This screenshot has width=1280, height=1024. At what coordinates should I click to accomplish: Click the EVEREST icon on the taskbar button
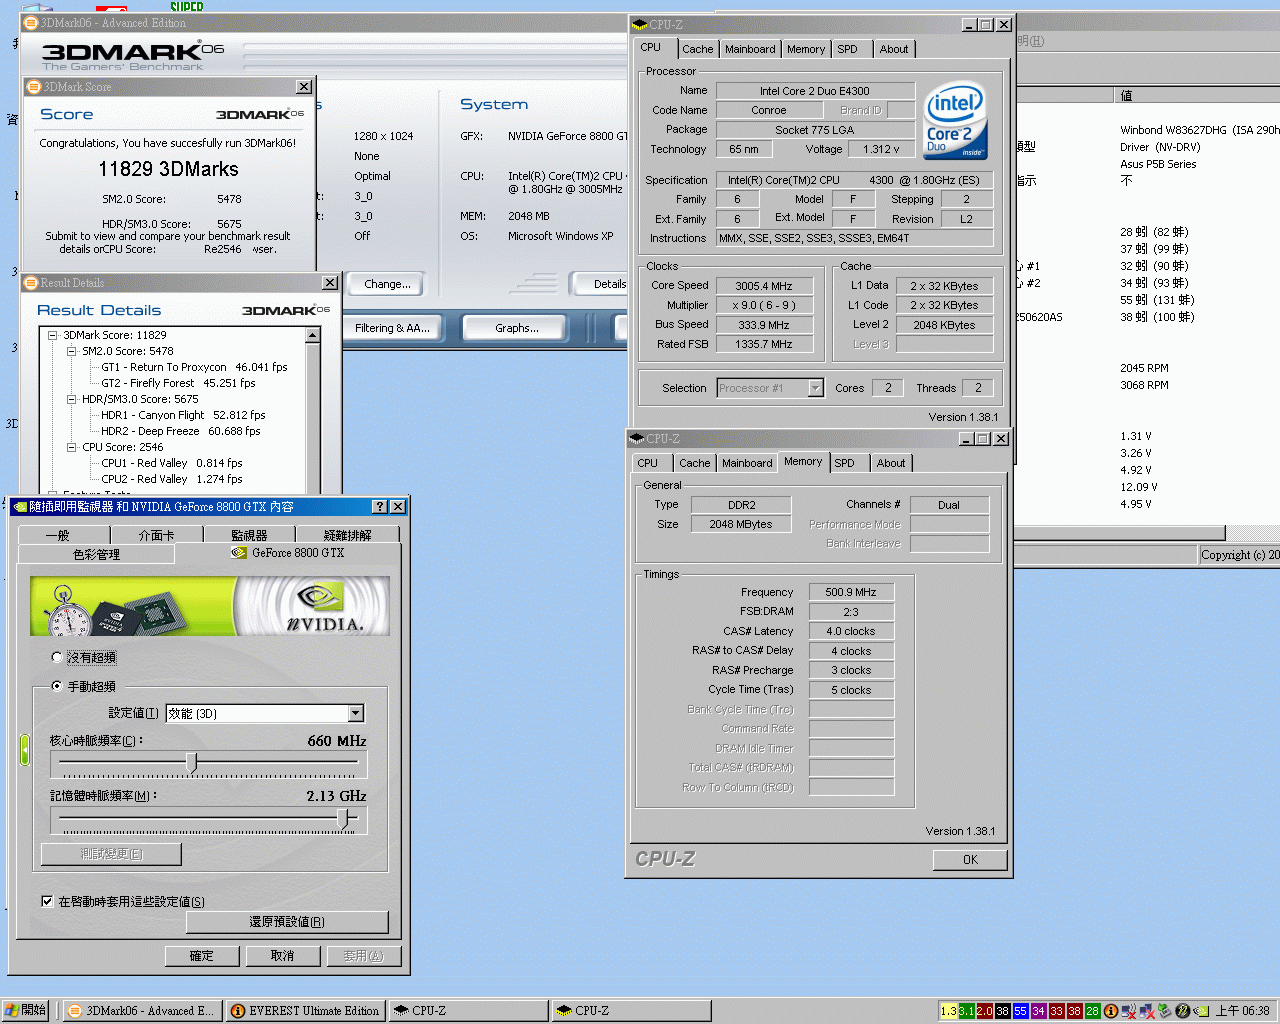(x=238, y=1011)
